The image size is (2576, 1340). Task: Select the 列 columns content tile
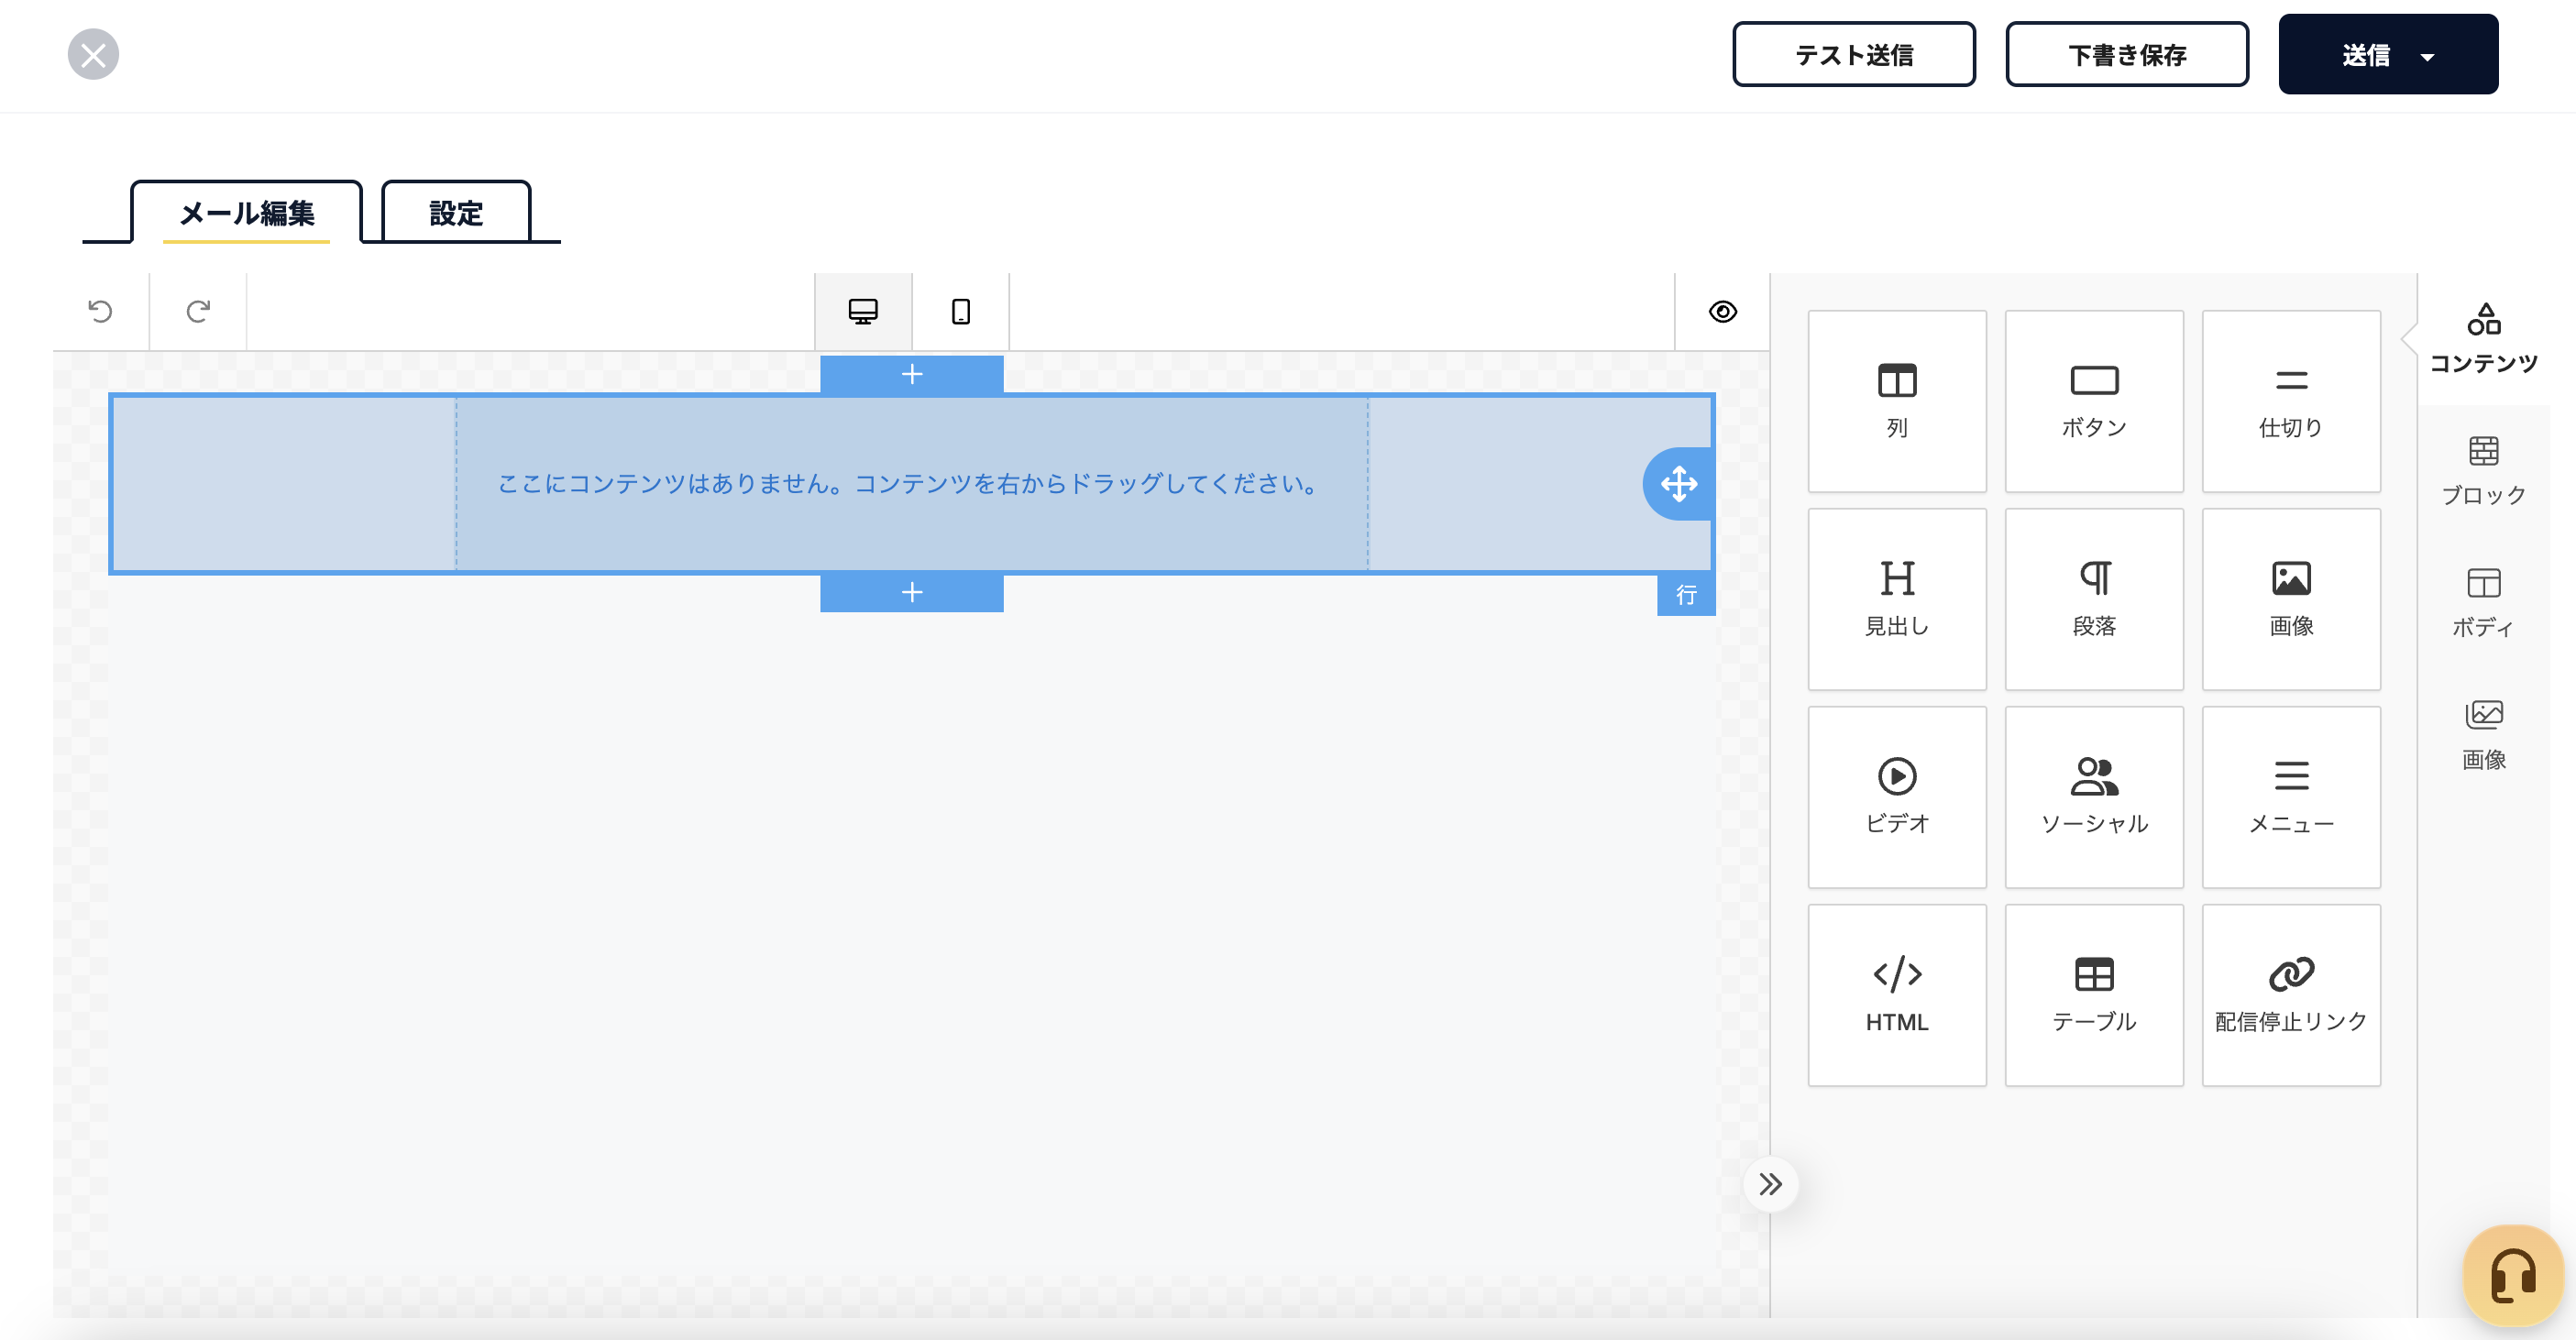coord(1896,401)
